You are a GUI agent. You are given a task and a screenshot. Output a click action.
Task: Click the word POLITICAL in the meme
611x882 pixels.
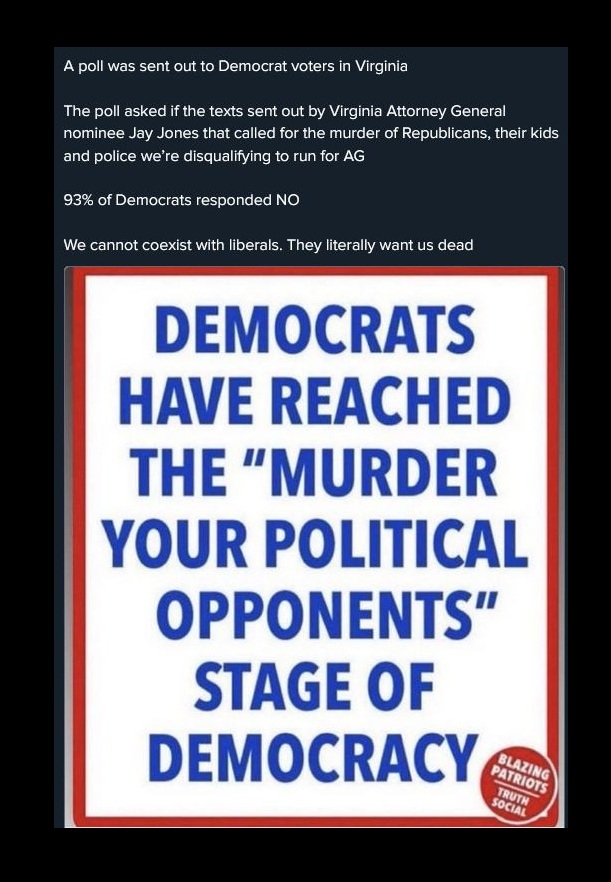click(401, 543)
